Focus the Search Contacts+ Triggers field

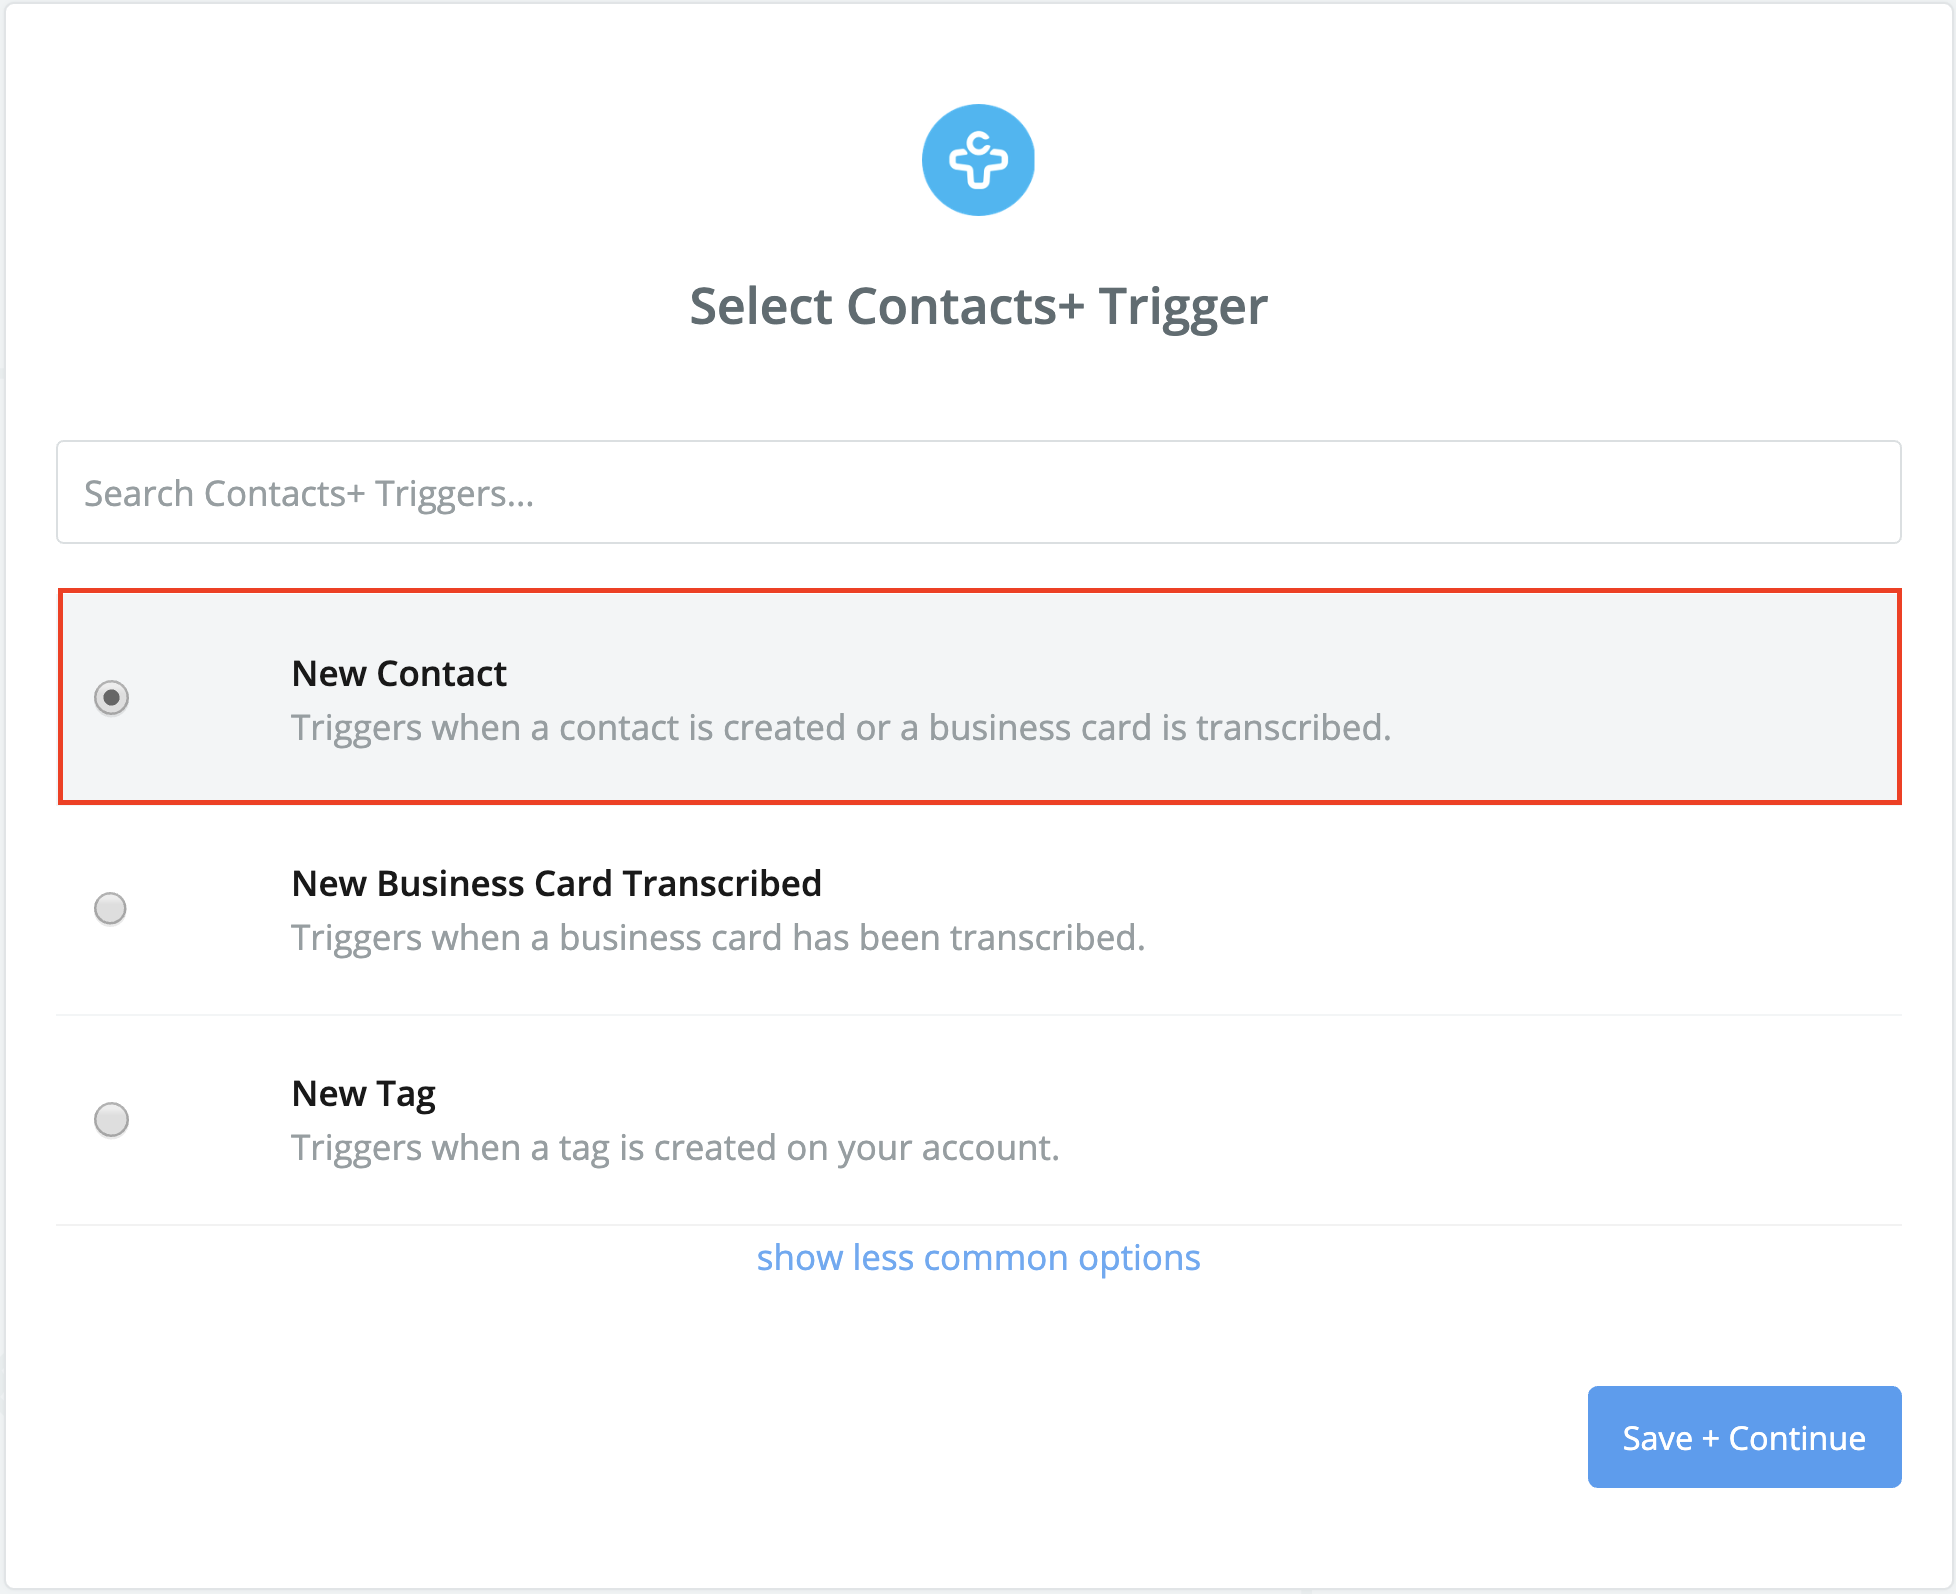(x=978, y=492)
